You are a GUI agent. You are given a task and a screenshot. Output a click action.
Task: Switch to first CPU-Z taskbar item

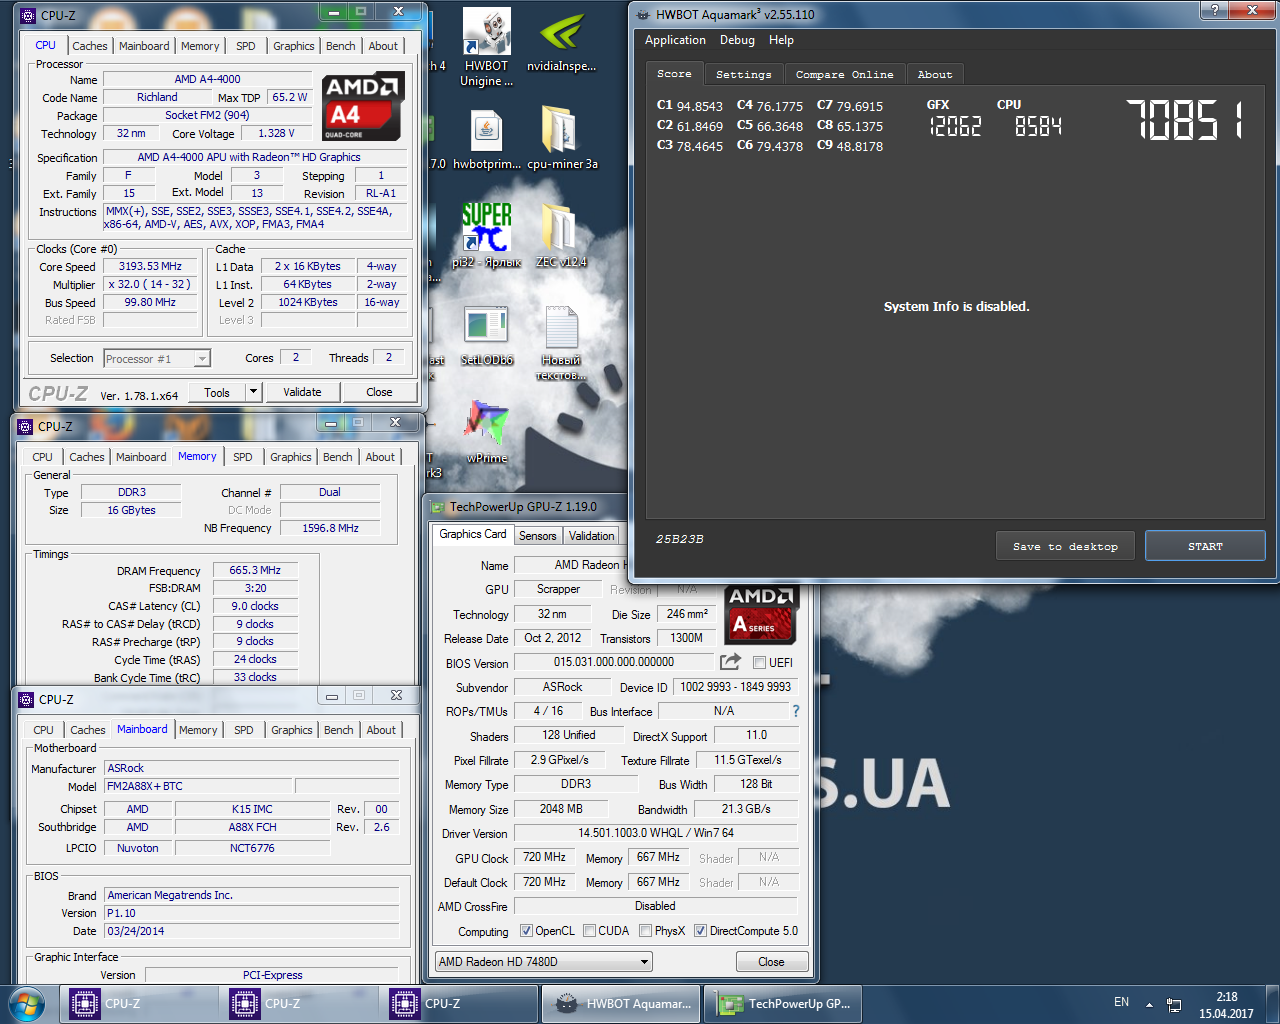[x=138, y=1004]
